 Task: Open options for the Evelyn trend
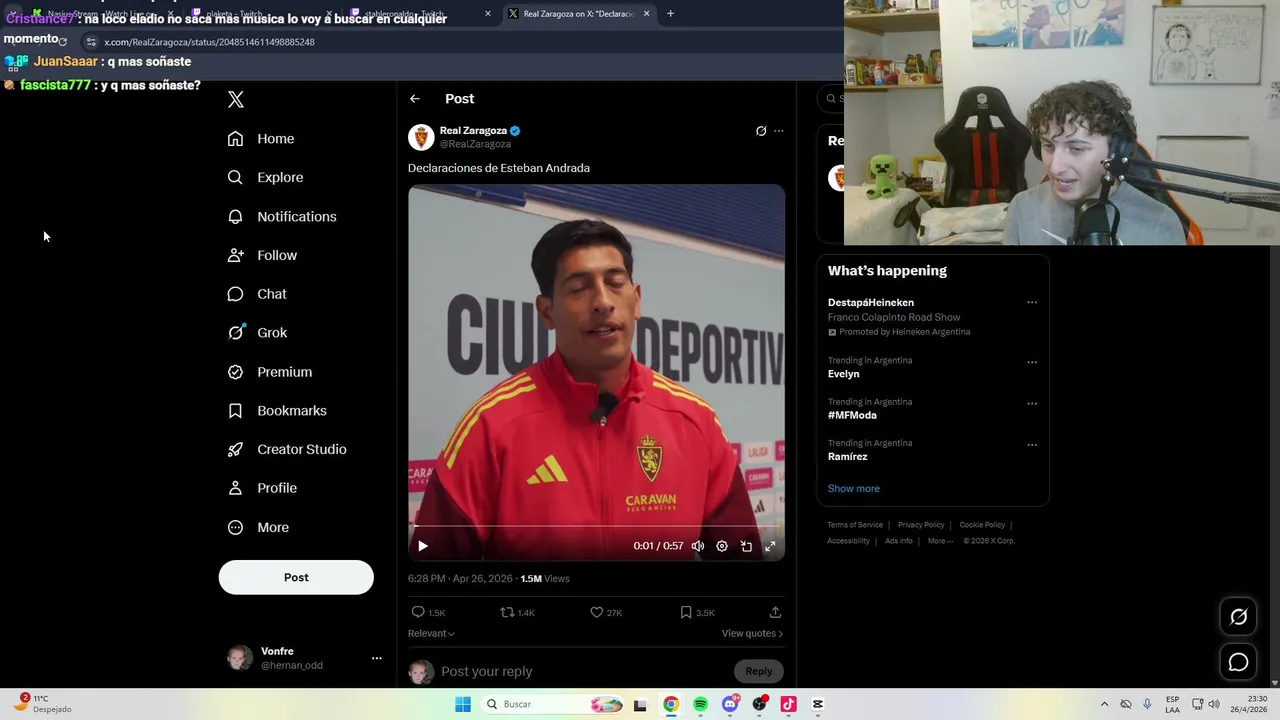click(x=1032, y=362)
